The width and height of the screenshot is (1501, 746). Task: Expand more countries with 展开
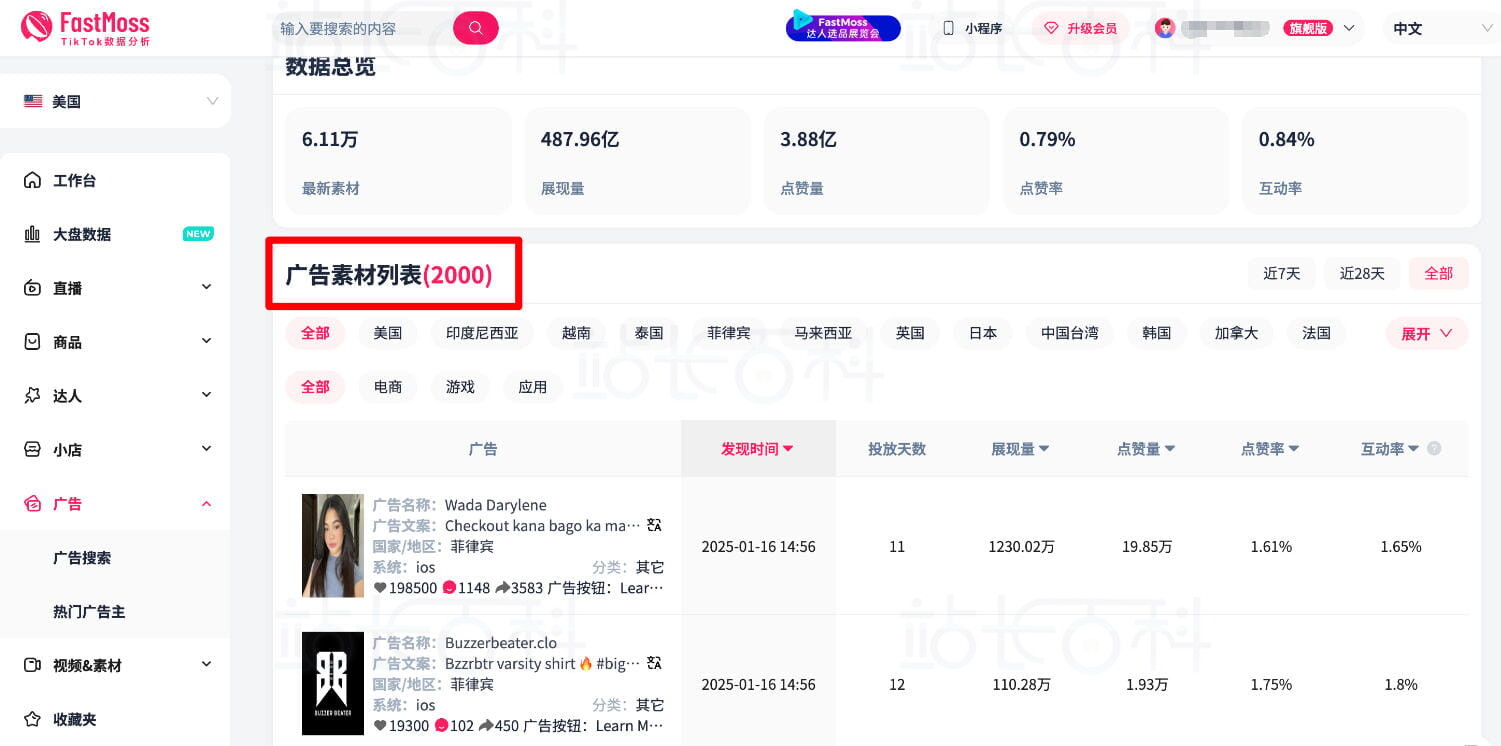[1427, 333]
